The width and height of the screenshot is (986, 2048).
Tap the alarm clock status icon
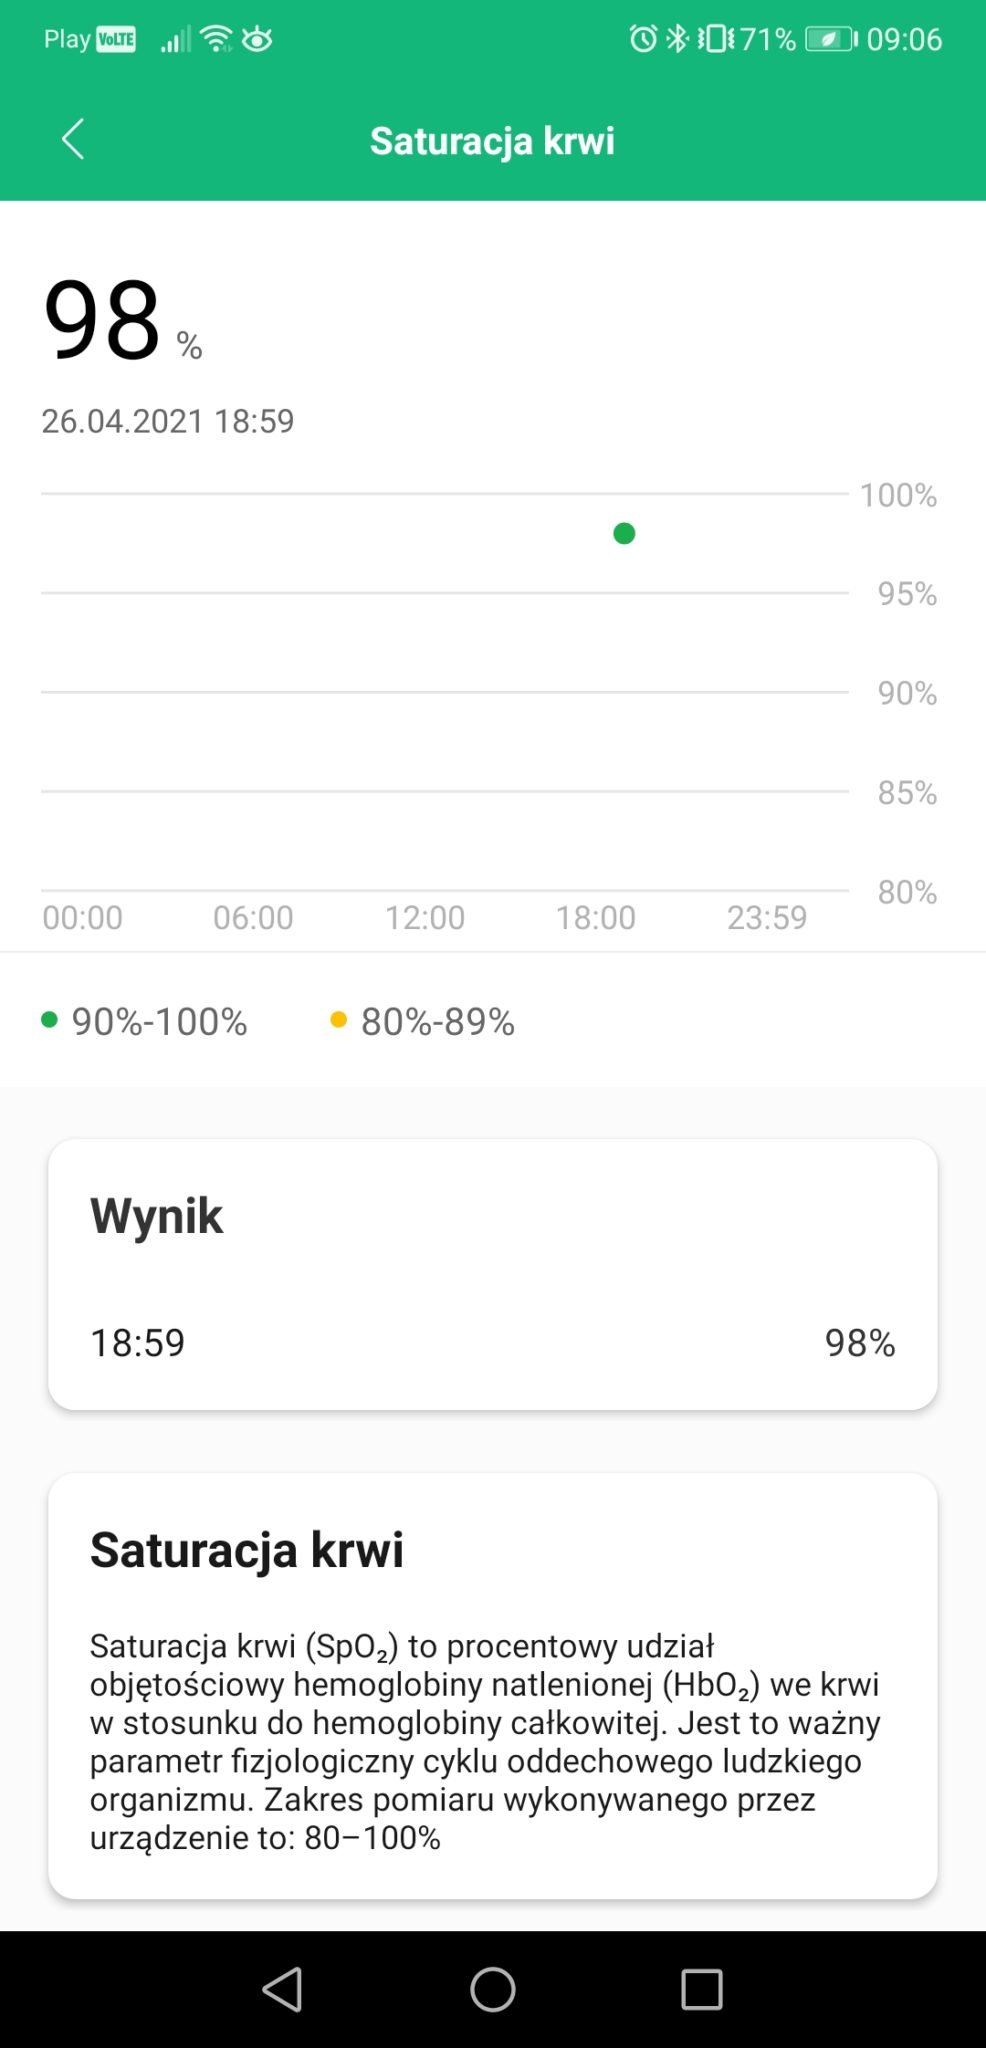pyautogui.click(x=643, y=39)
